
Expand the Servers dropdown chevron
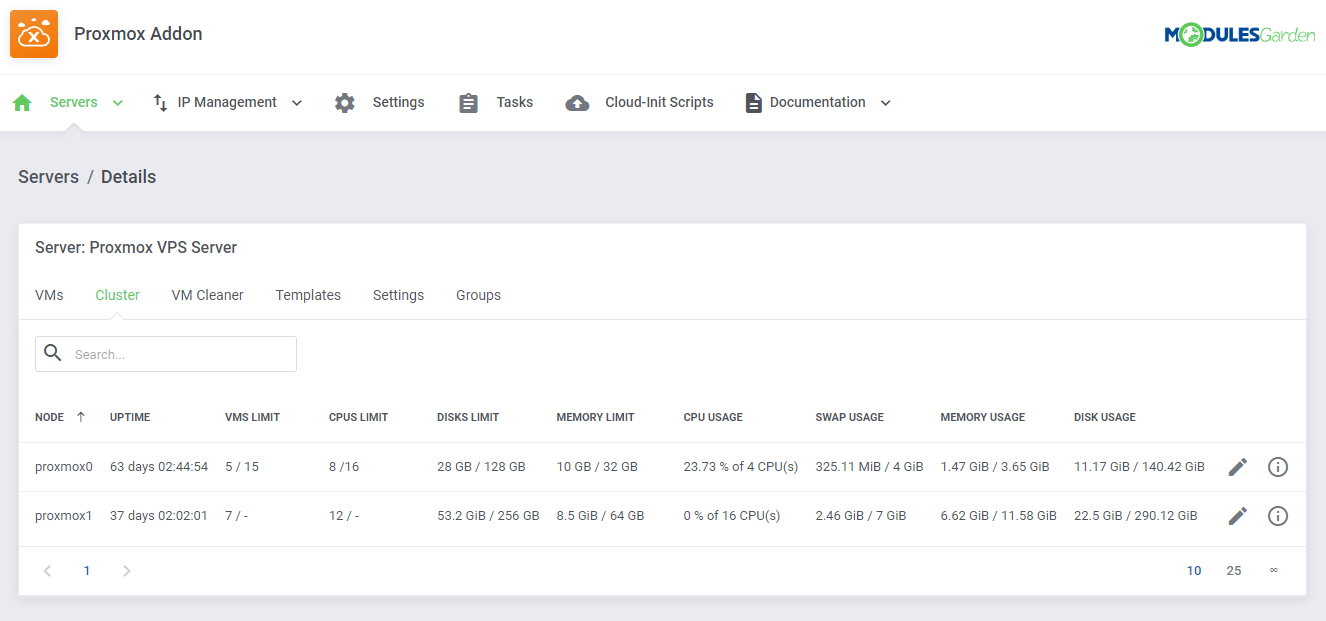click(118, 103)
